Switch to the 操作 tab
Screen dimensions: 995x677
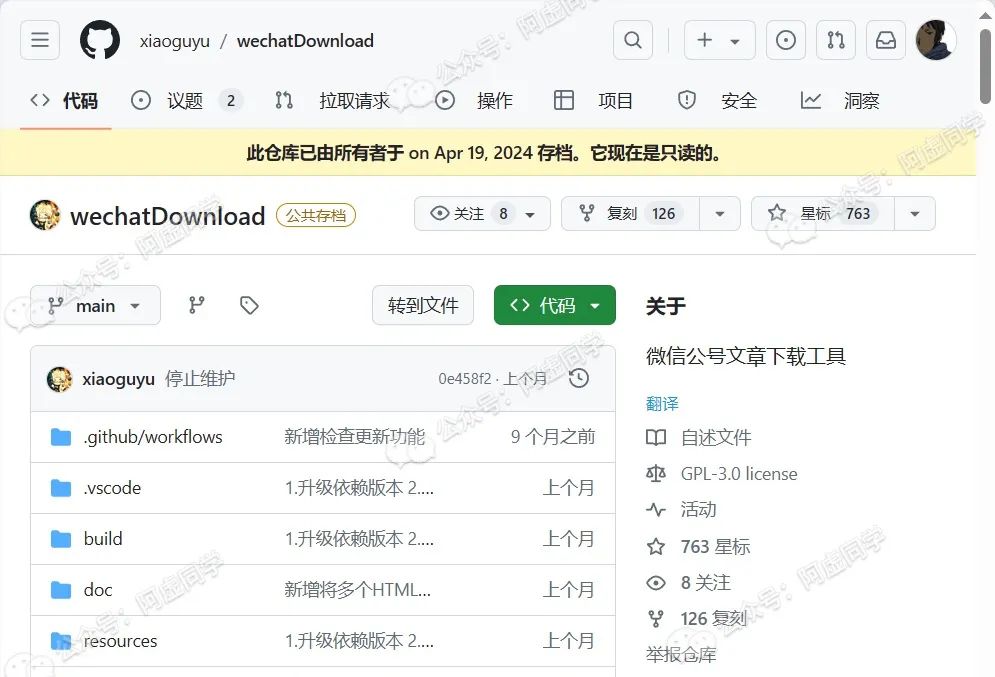point(475,100)
